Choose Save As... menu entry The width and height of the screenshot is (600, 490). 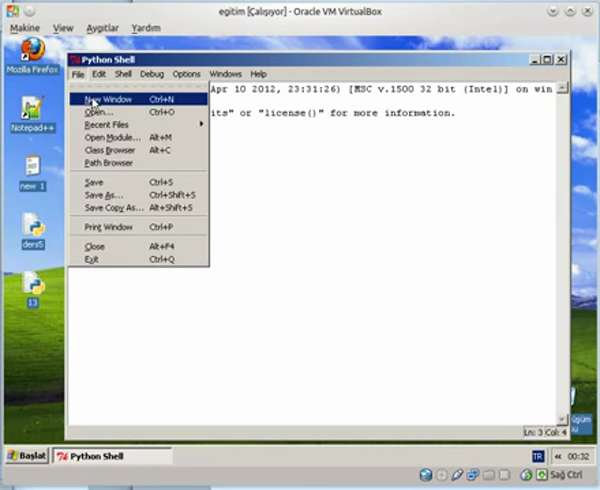(139, 195)
